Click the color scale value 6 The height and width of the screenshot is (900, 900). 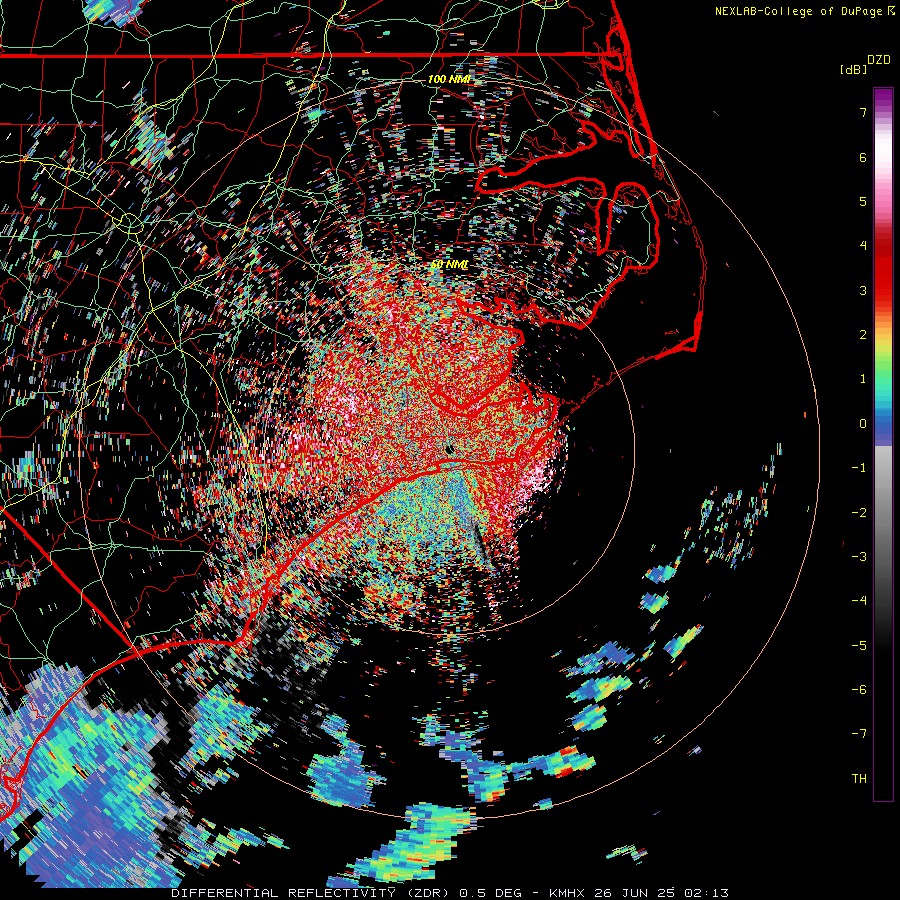point(863,157)
